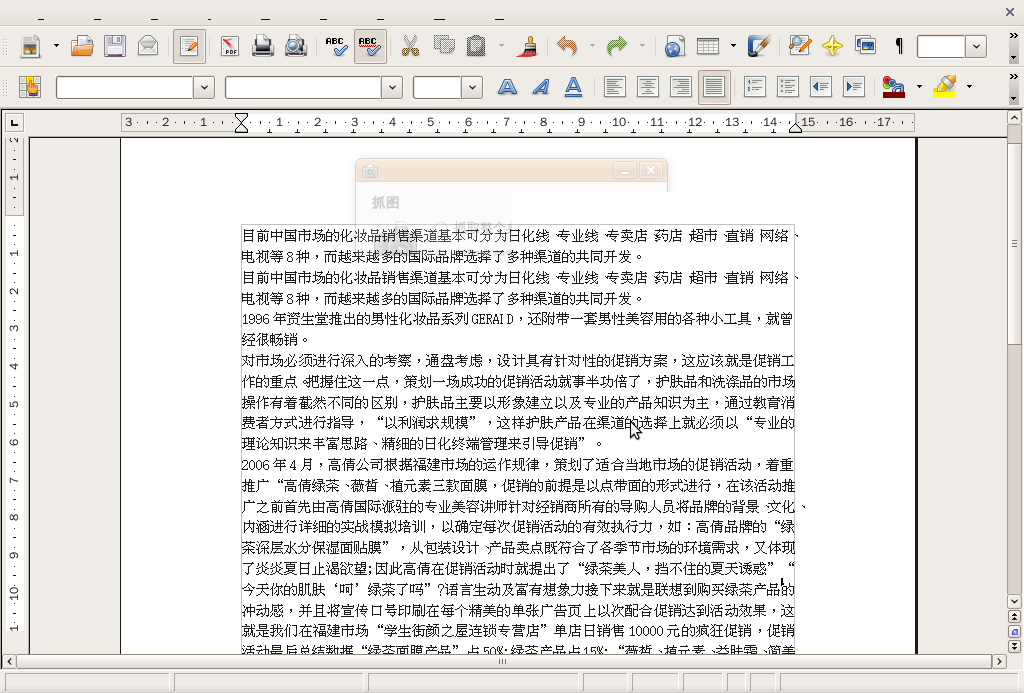Export directly as PDF

[230, 46]
